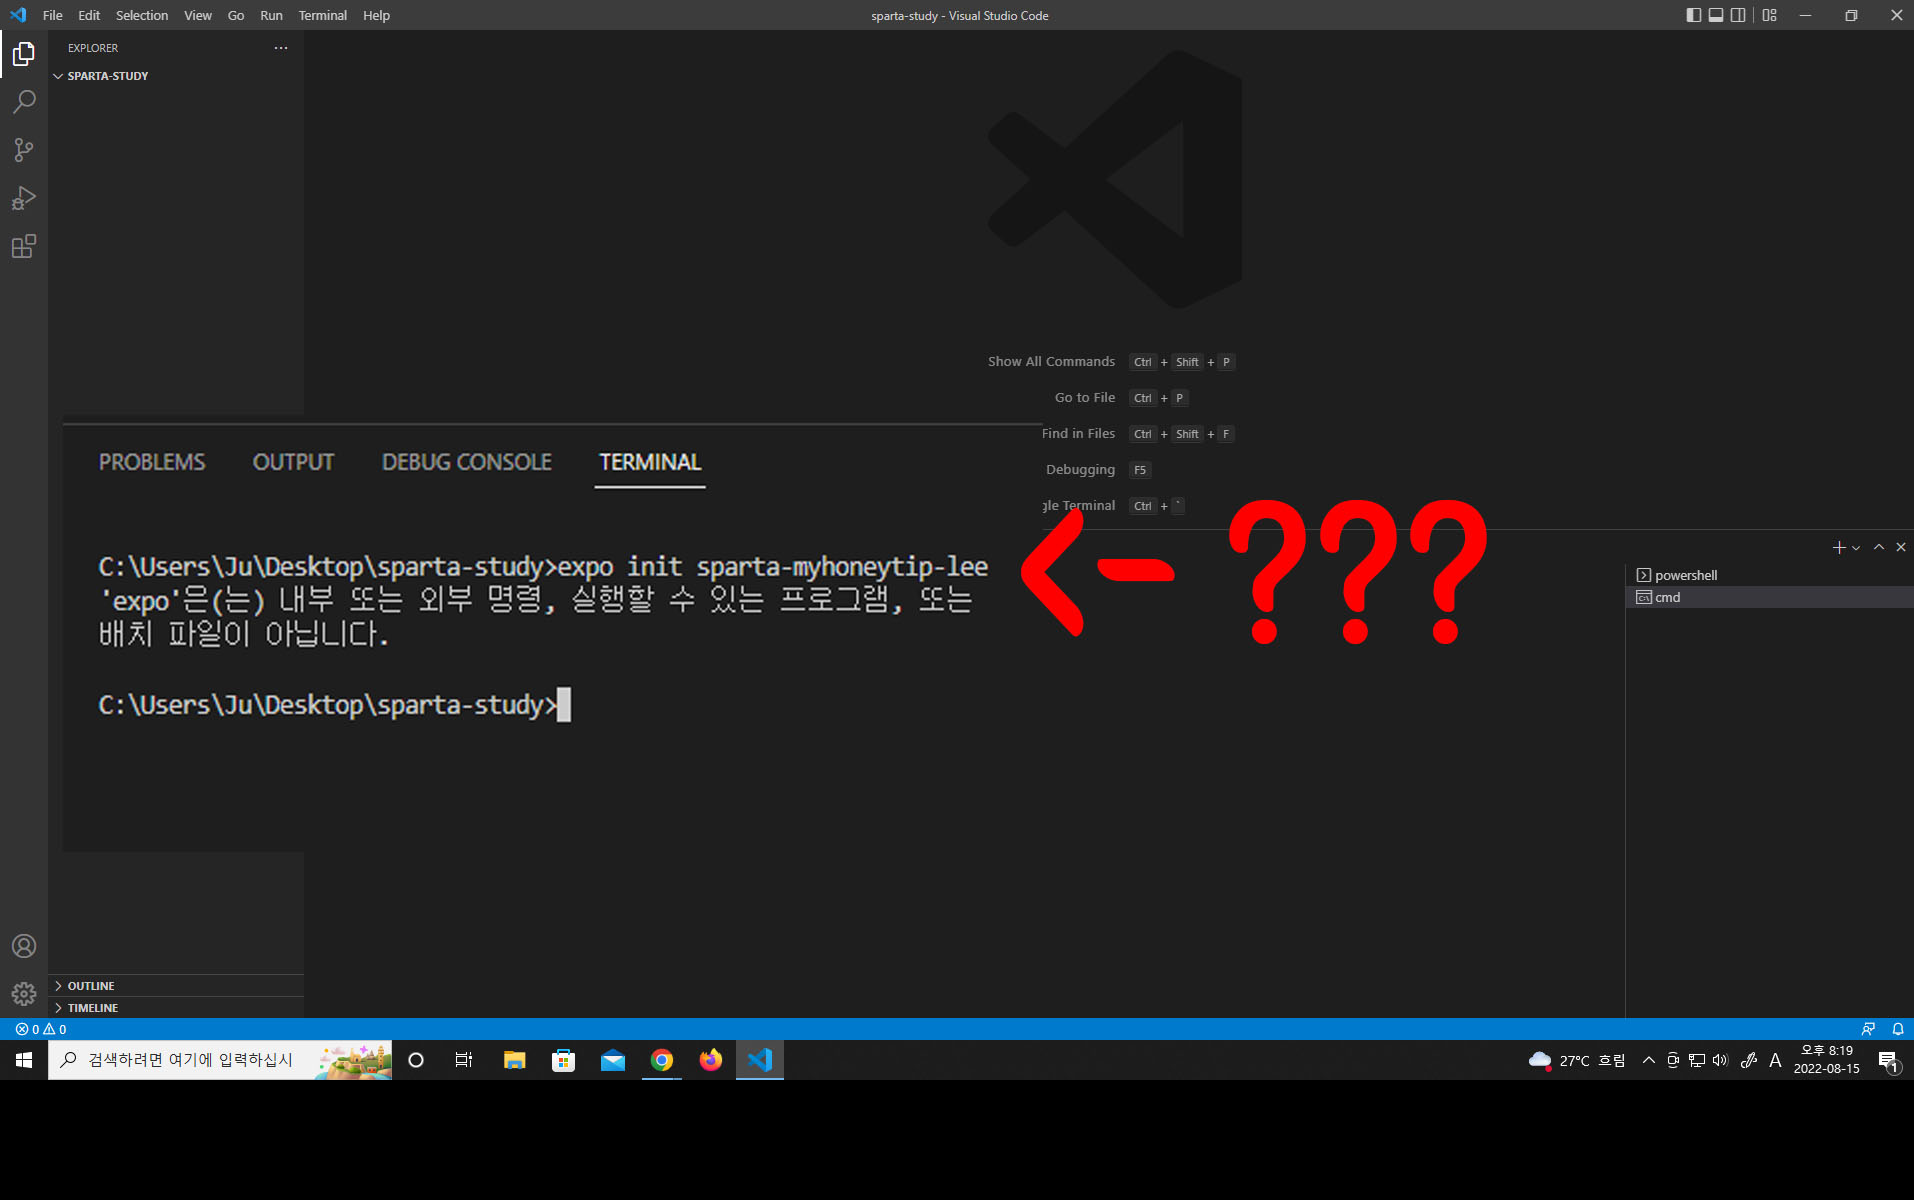1914x1200 pixels.
Task: Open the Edit menu
Action: pyautogui.click(x=89, y=15)
